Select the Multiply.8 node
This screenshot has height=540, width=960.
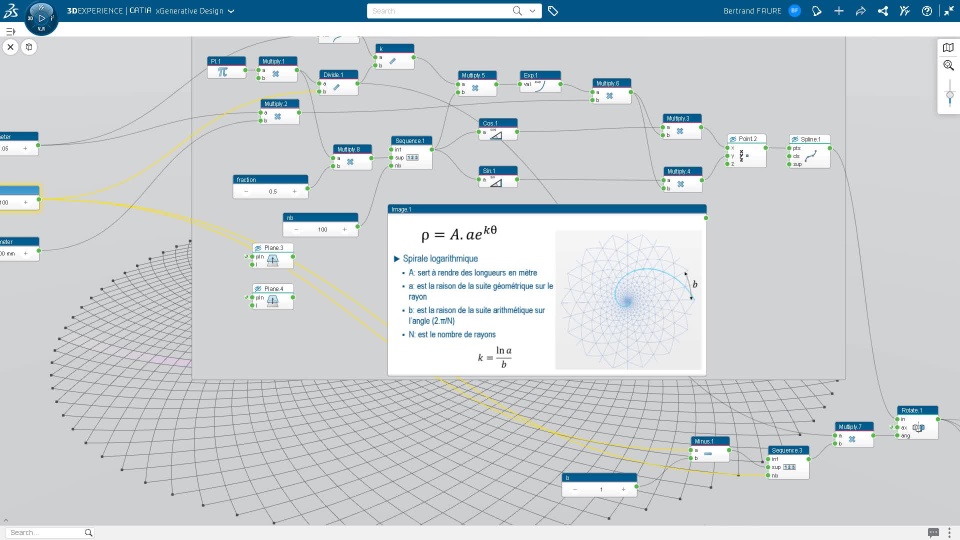click(x=352, y=157)
